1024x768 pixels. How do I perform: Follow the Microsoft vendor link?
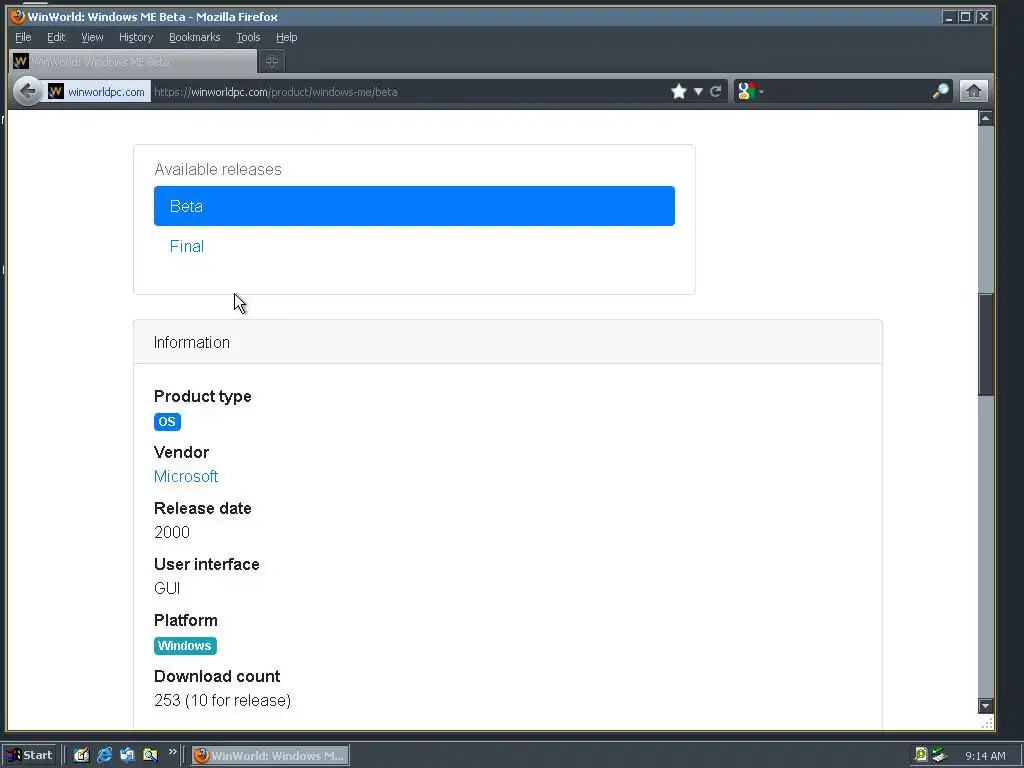pos(185,476)
